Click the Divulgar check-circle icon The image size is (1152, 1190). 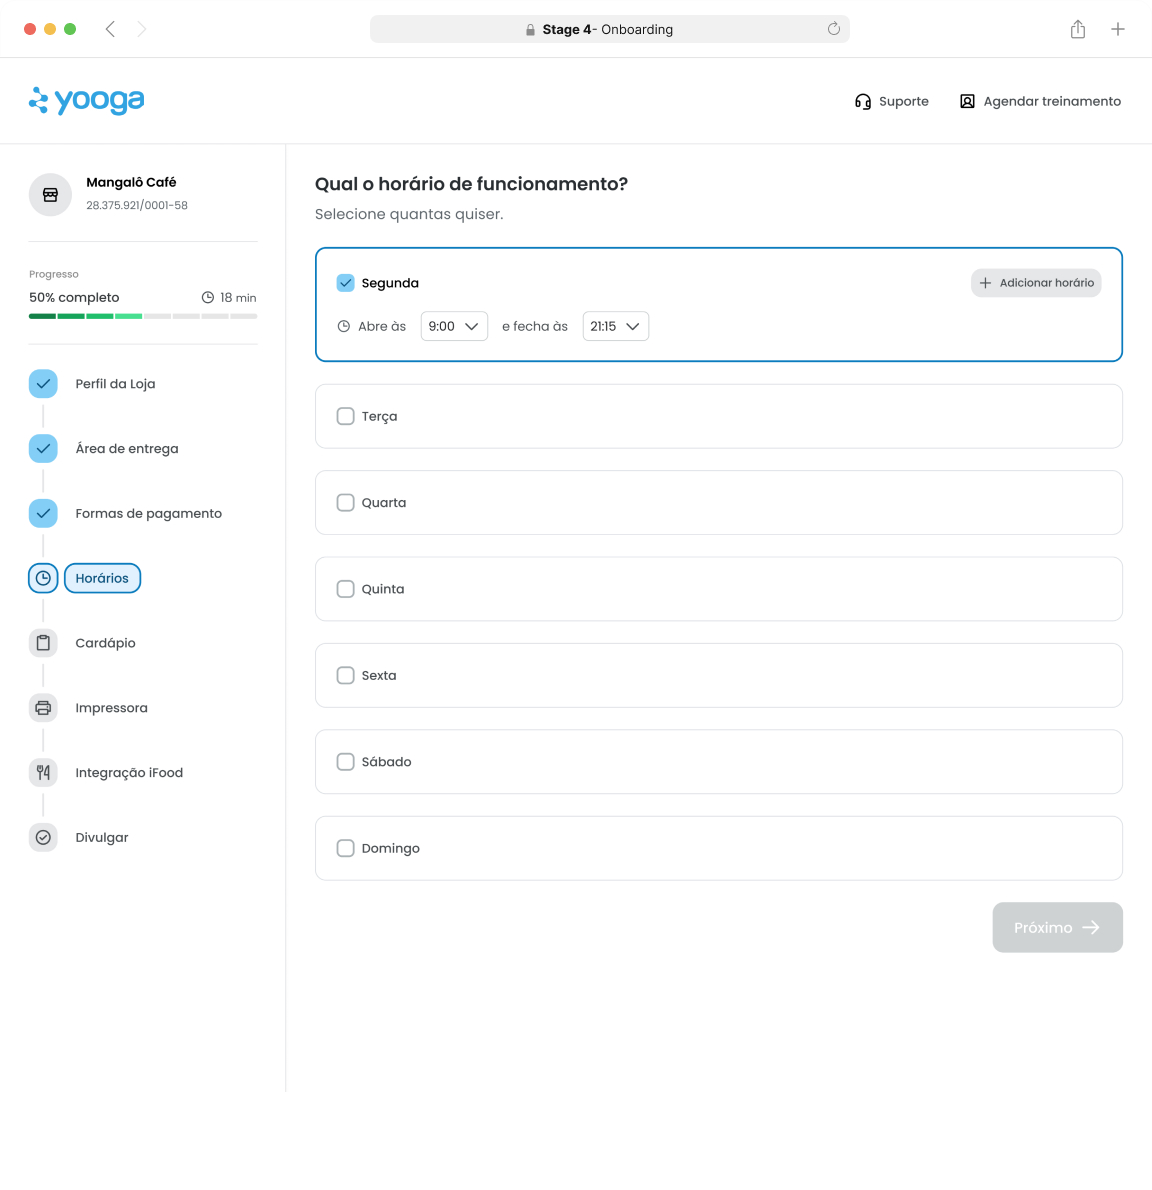coord(43,837)
